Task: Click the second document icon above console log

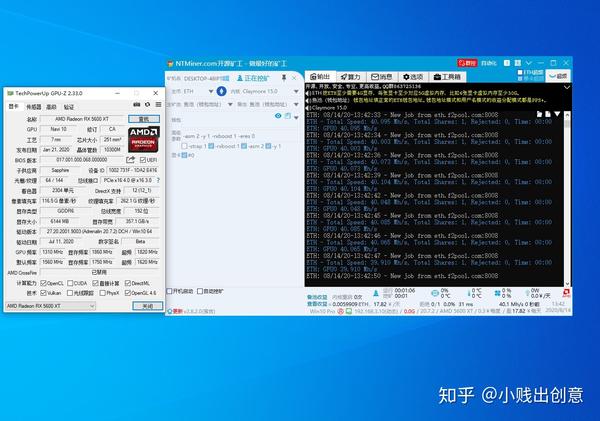Action: tap(548, 114)
